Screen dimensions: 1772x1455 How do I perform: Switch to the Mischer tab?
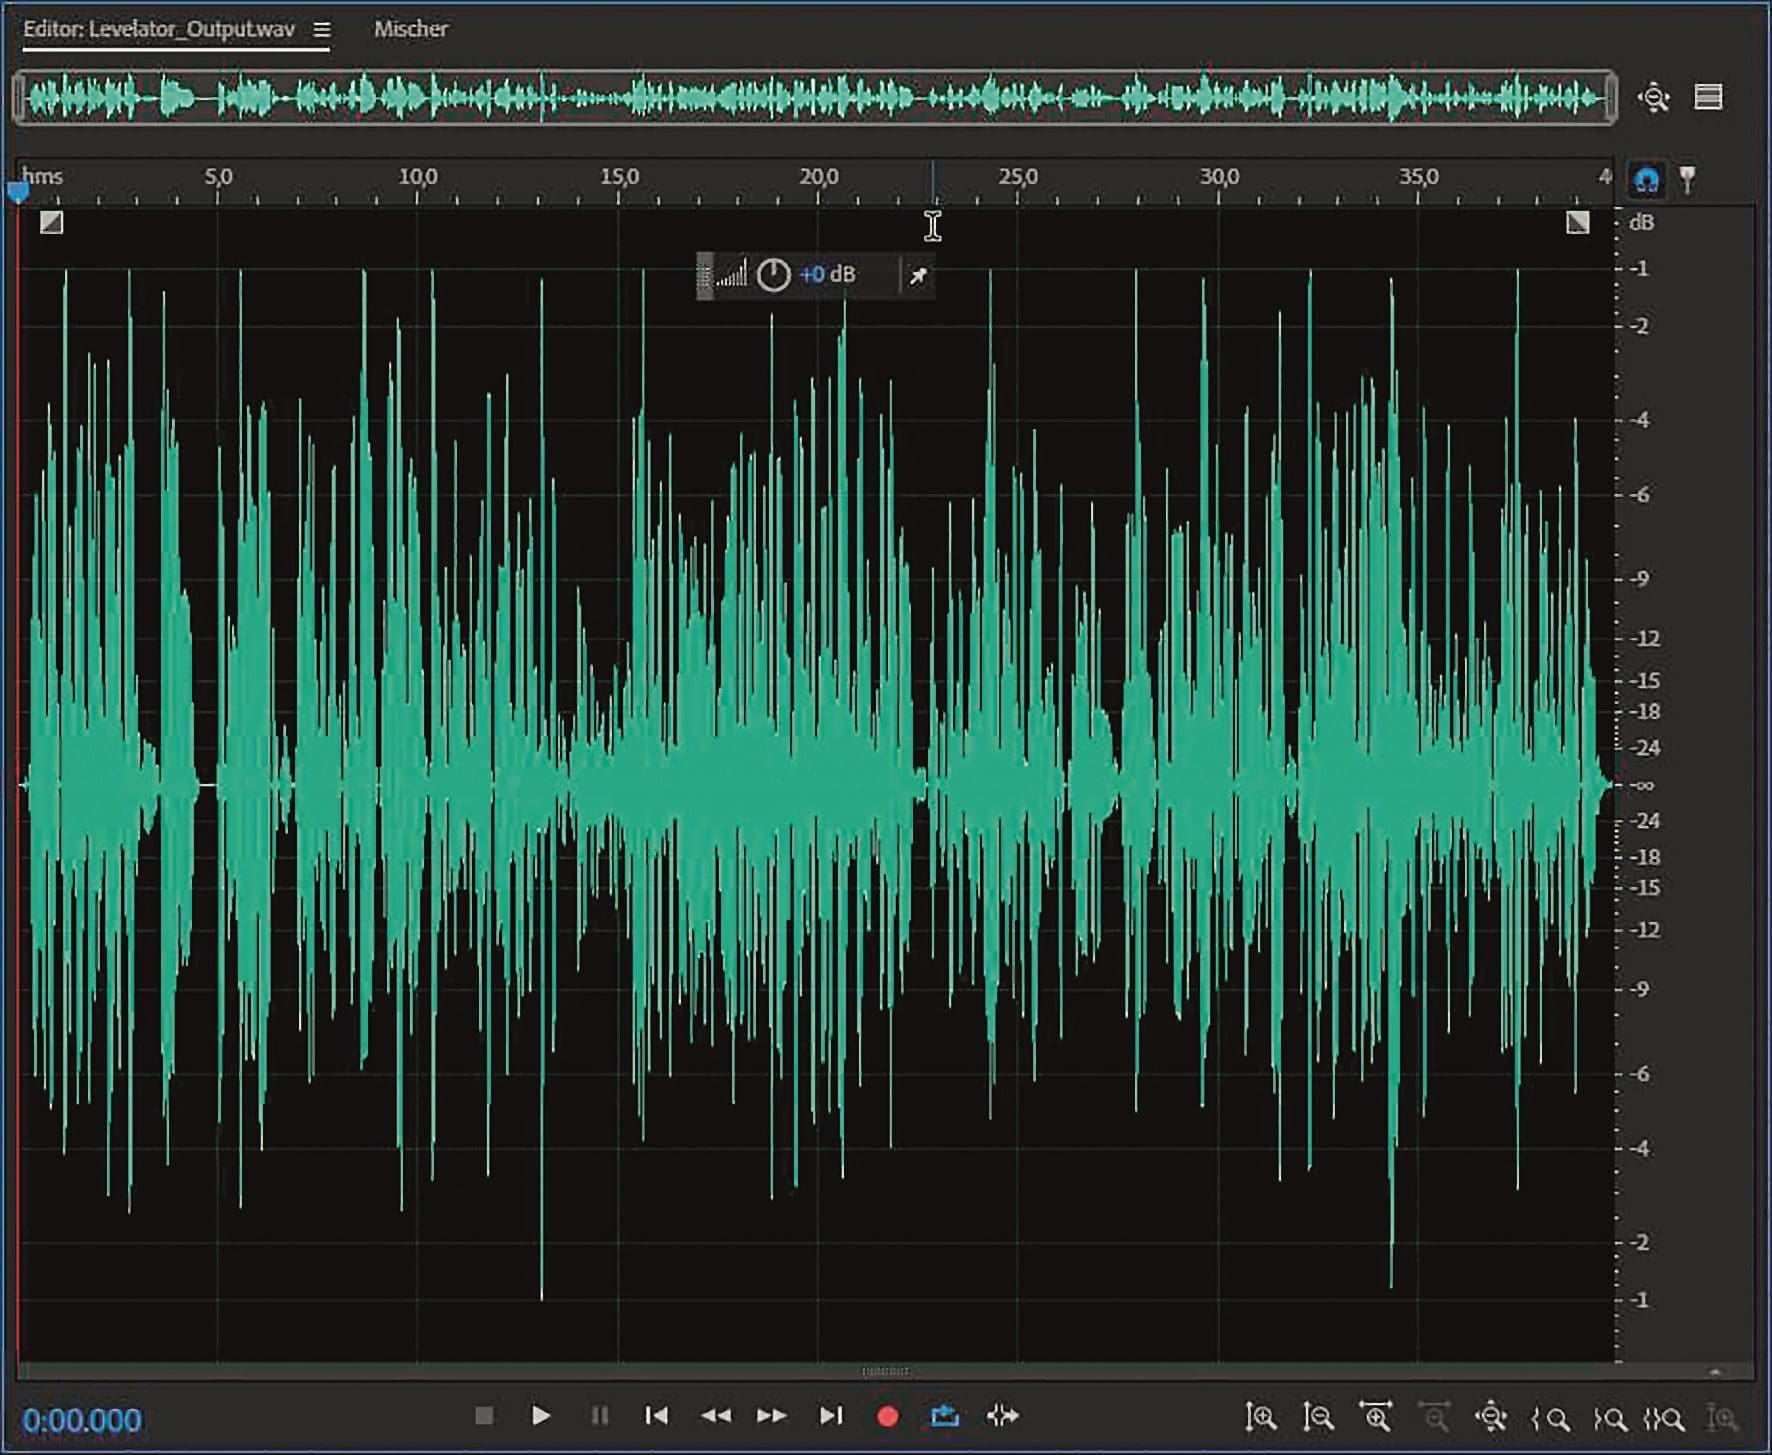click(x=411, y=29)
